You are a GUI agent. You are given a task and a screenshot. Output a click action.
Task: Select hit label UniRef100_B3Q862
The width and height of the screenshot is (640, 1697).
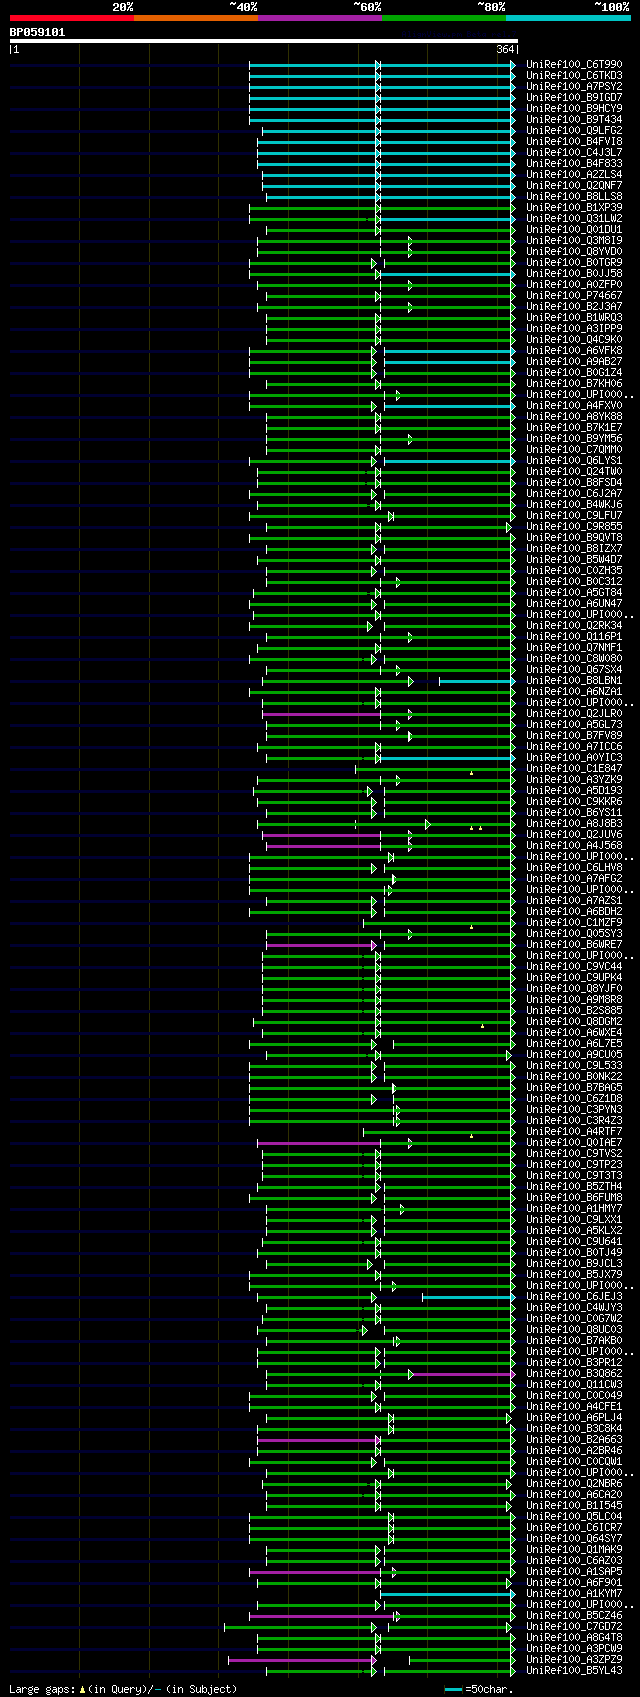tap(574, 1373)
